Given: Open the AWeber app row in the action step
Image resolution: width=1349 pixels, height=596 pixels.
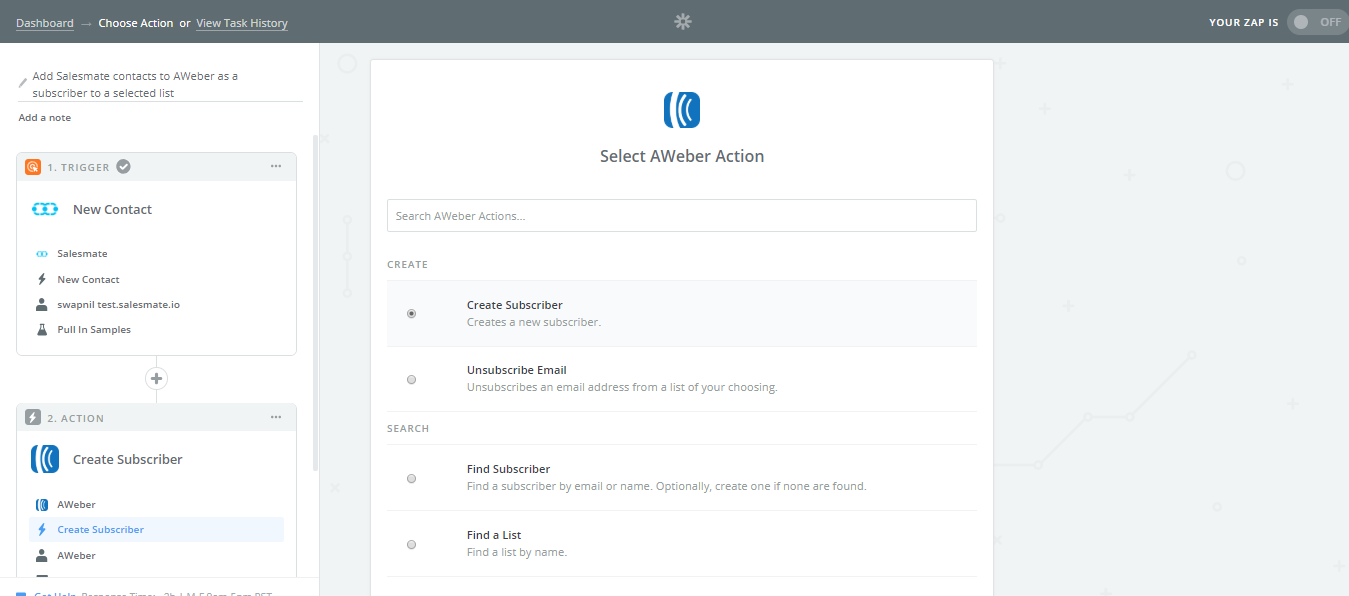Looking at the screenshot, I should [x=156, y=505].
